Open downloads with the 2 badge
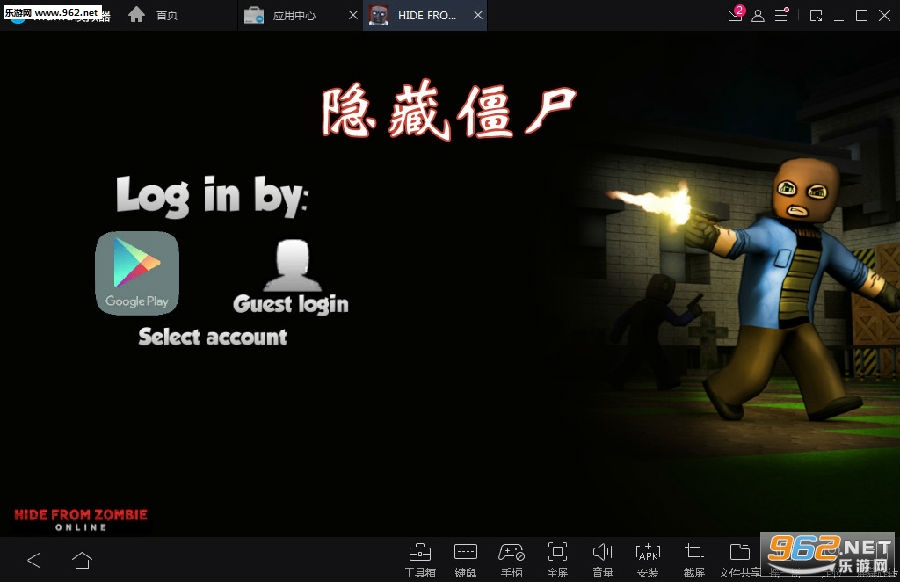900x582 pixels. [735, 14]
